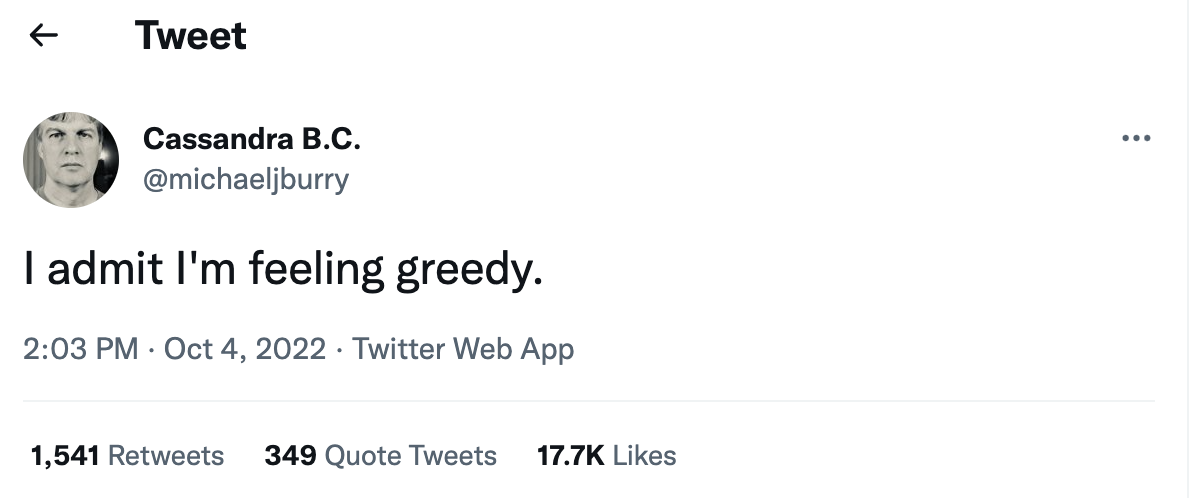Screen dimensions: 1192x498
Task: Click the back arrow icon
Action: tap(44, 36)
